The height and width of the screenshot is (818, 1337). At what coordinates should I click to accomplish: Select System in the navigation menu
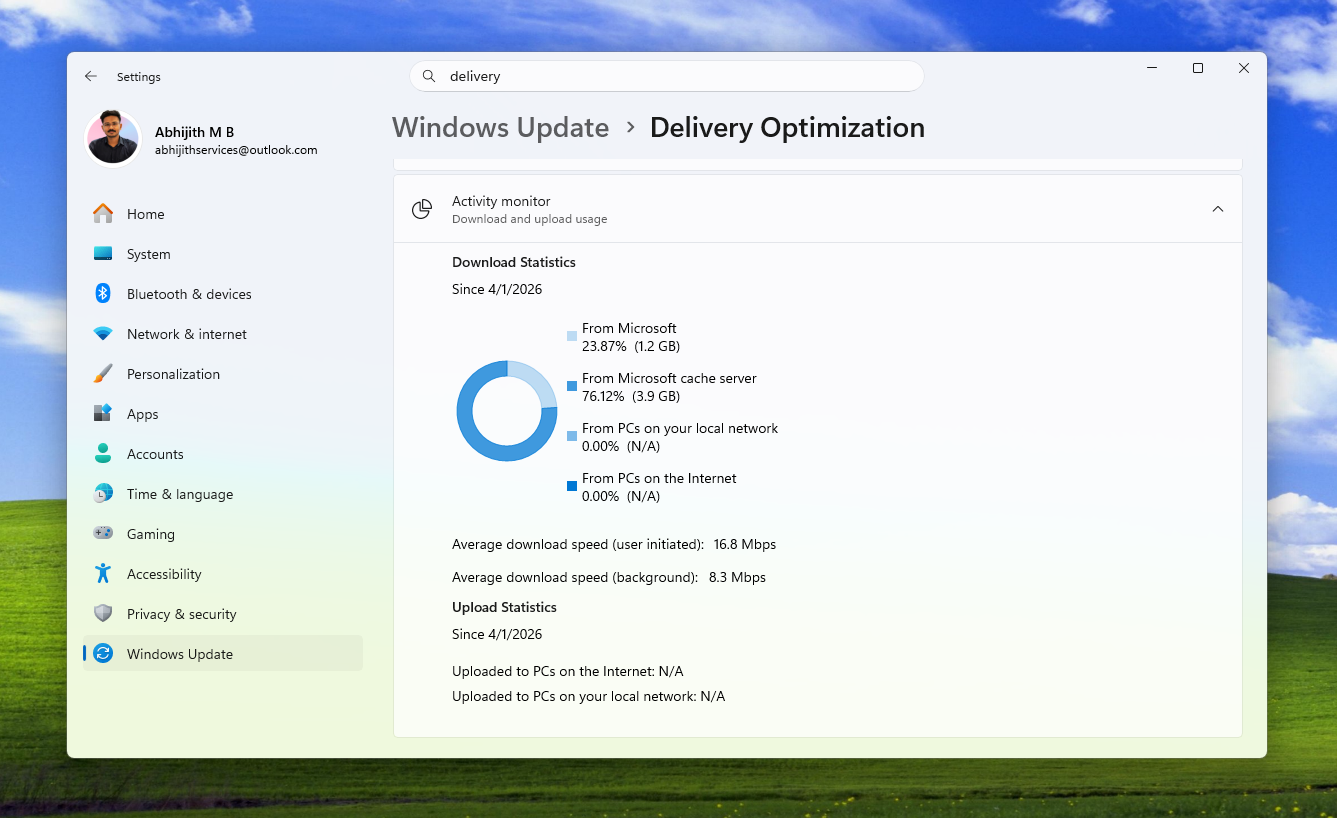click(148, 253)
